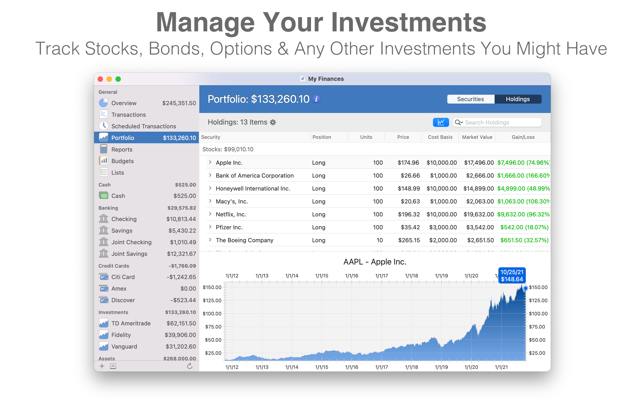Click Stocks: $99,010.10 group header
Image resolution: width=643 pixels, height=402 pixels.
[228, 149]
